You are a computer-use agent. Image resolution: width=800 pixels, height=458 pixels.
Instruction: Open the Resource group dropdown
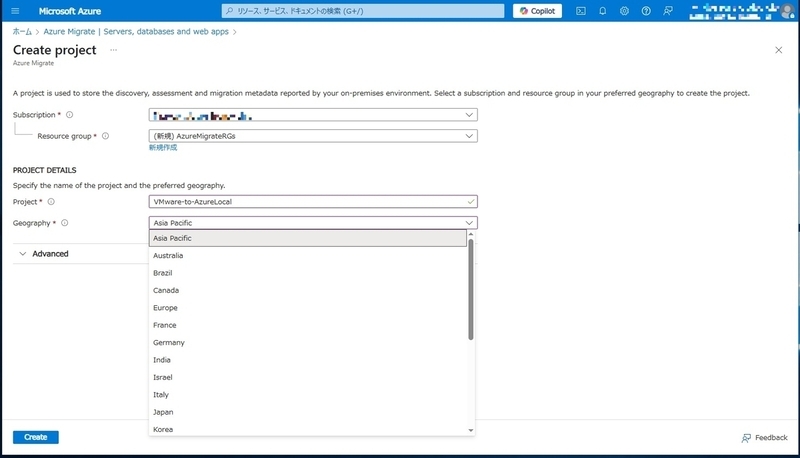point(313,136)
